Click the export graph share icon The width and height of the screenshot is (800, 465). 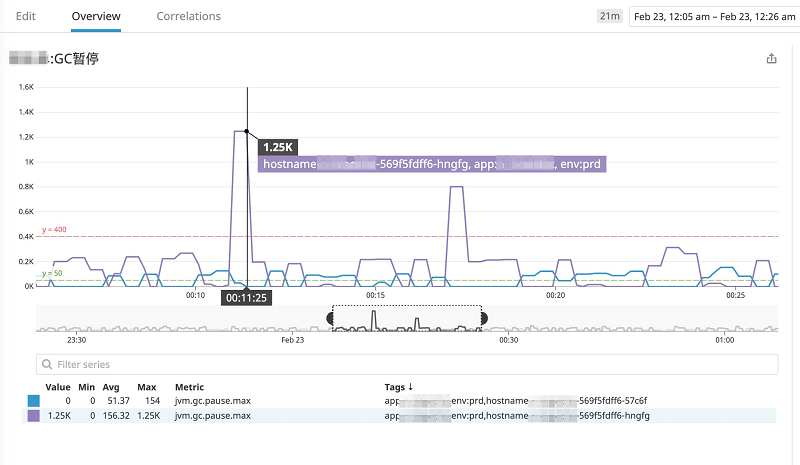771,59
